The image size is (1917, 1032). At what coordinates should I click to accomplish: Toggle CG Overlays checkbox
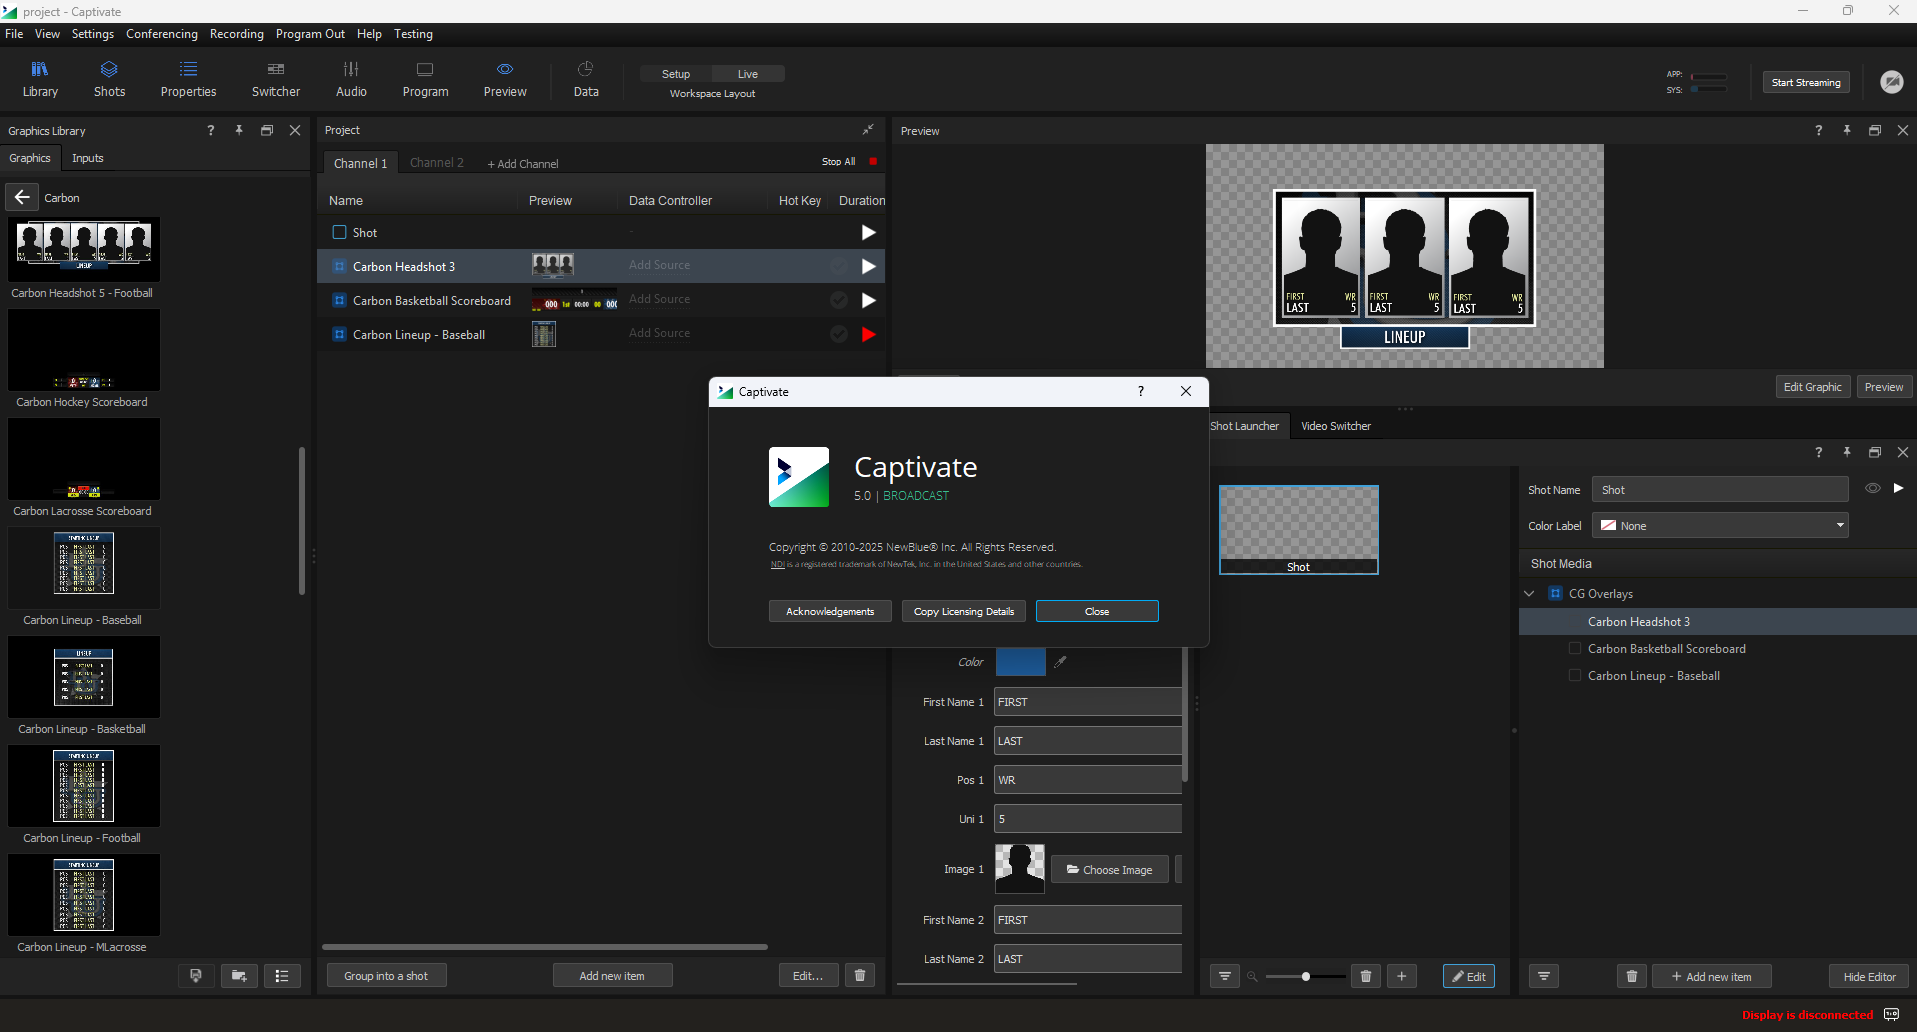click(1555, 593)
